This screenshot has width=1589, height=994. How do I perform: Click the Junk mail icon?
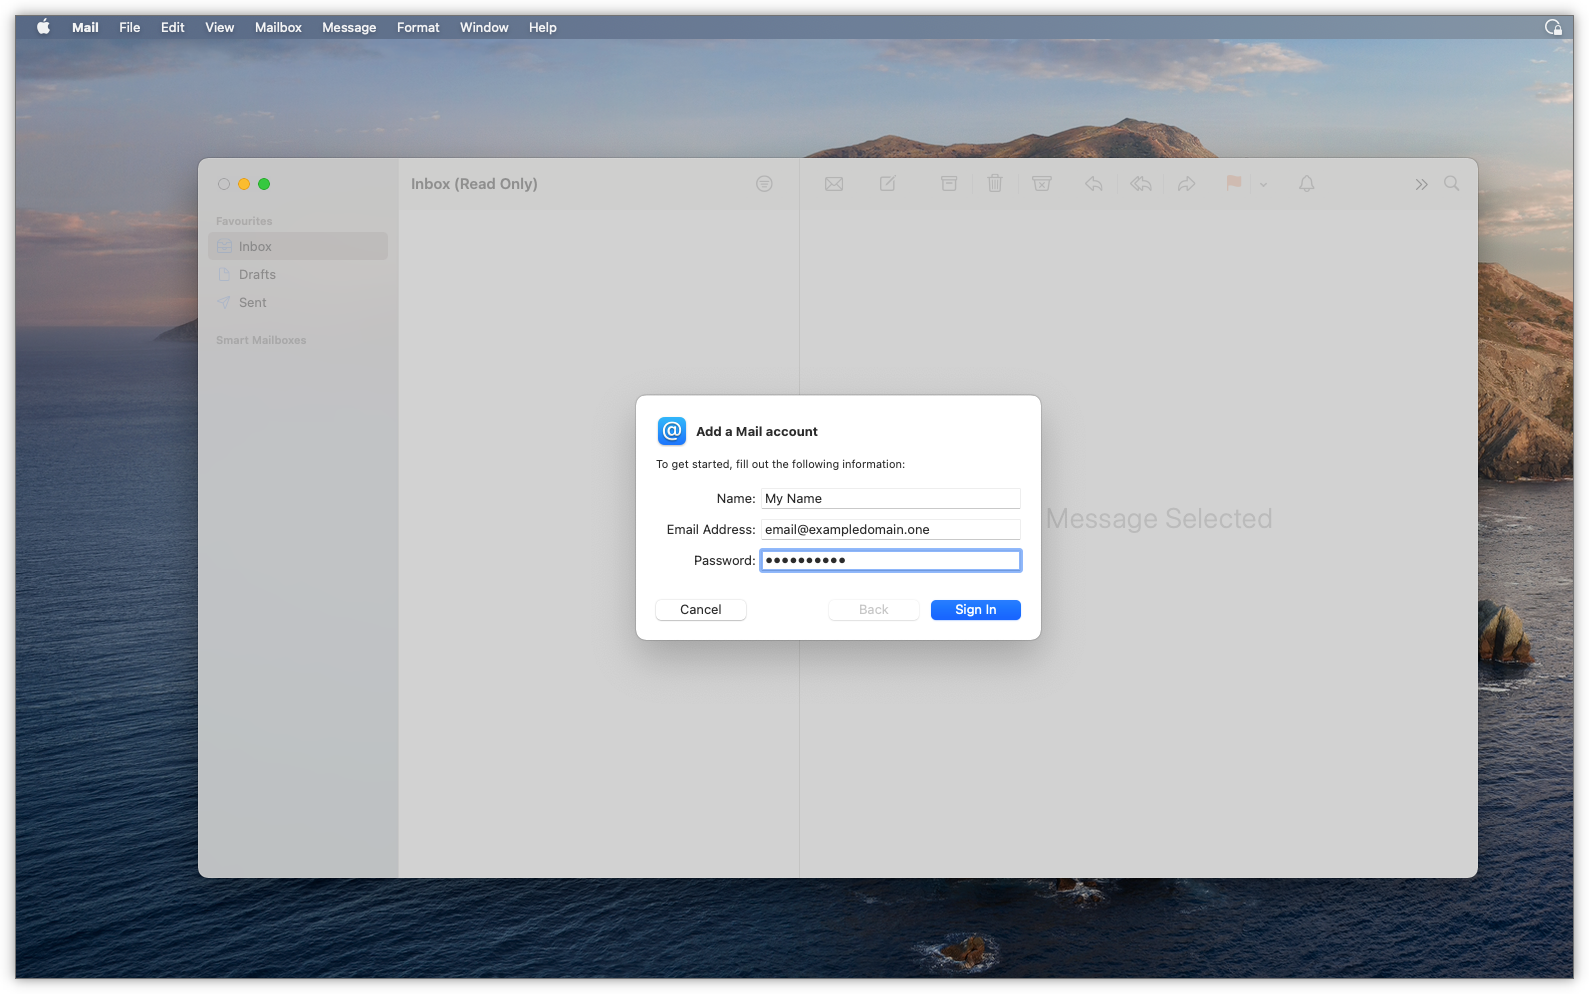(x=1041, y=184)
